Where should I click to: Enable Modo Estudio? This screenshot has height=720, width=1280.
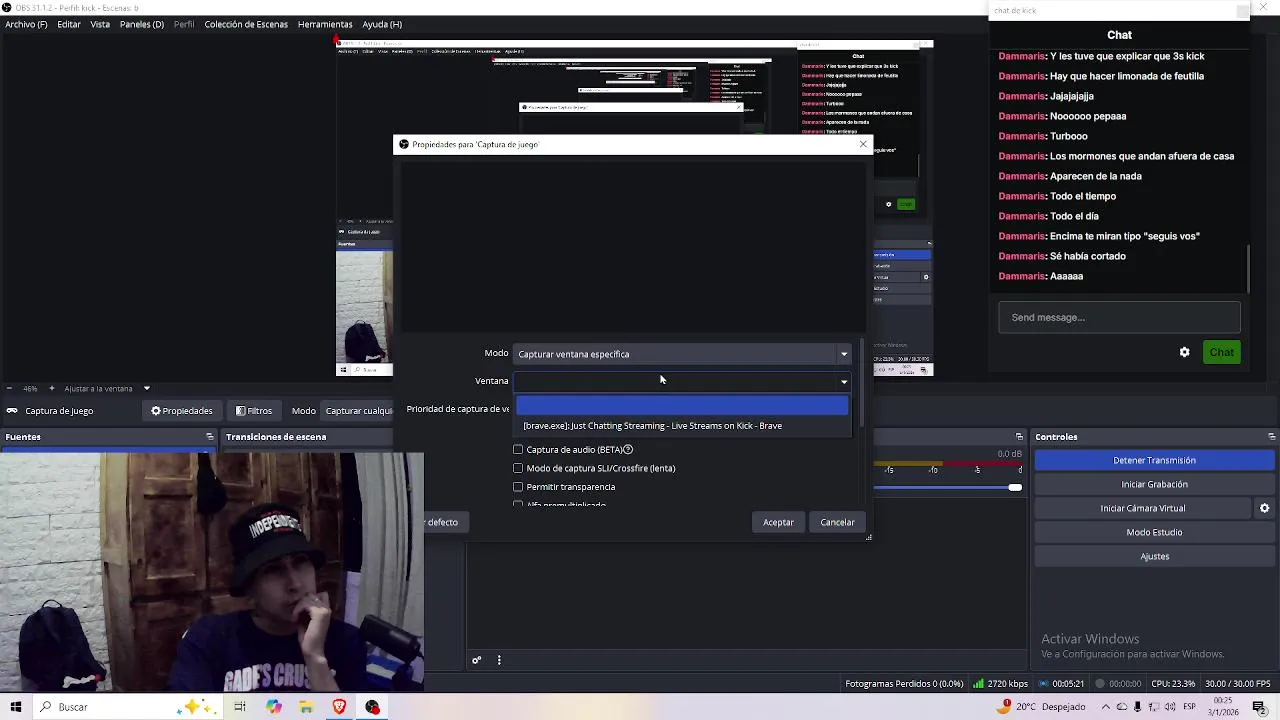pyautogui.click(x=1154, y=532)
